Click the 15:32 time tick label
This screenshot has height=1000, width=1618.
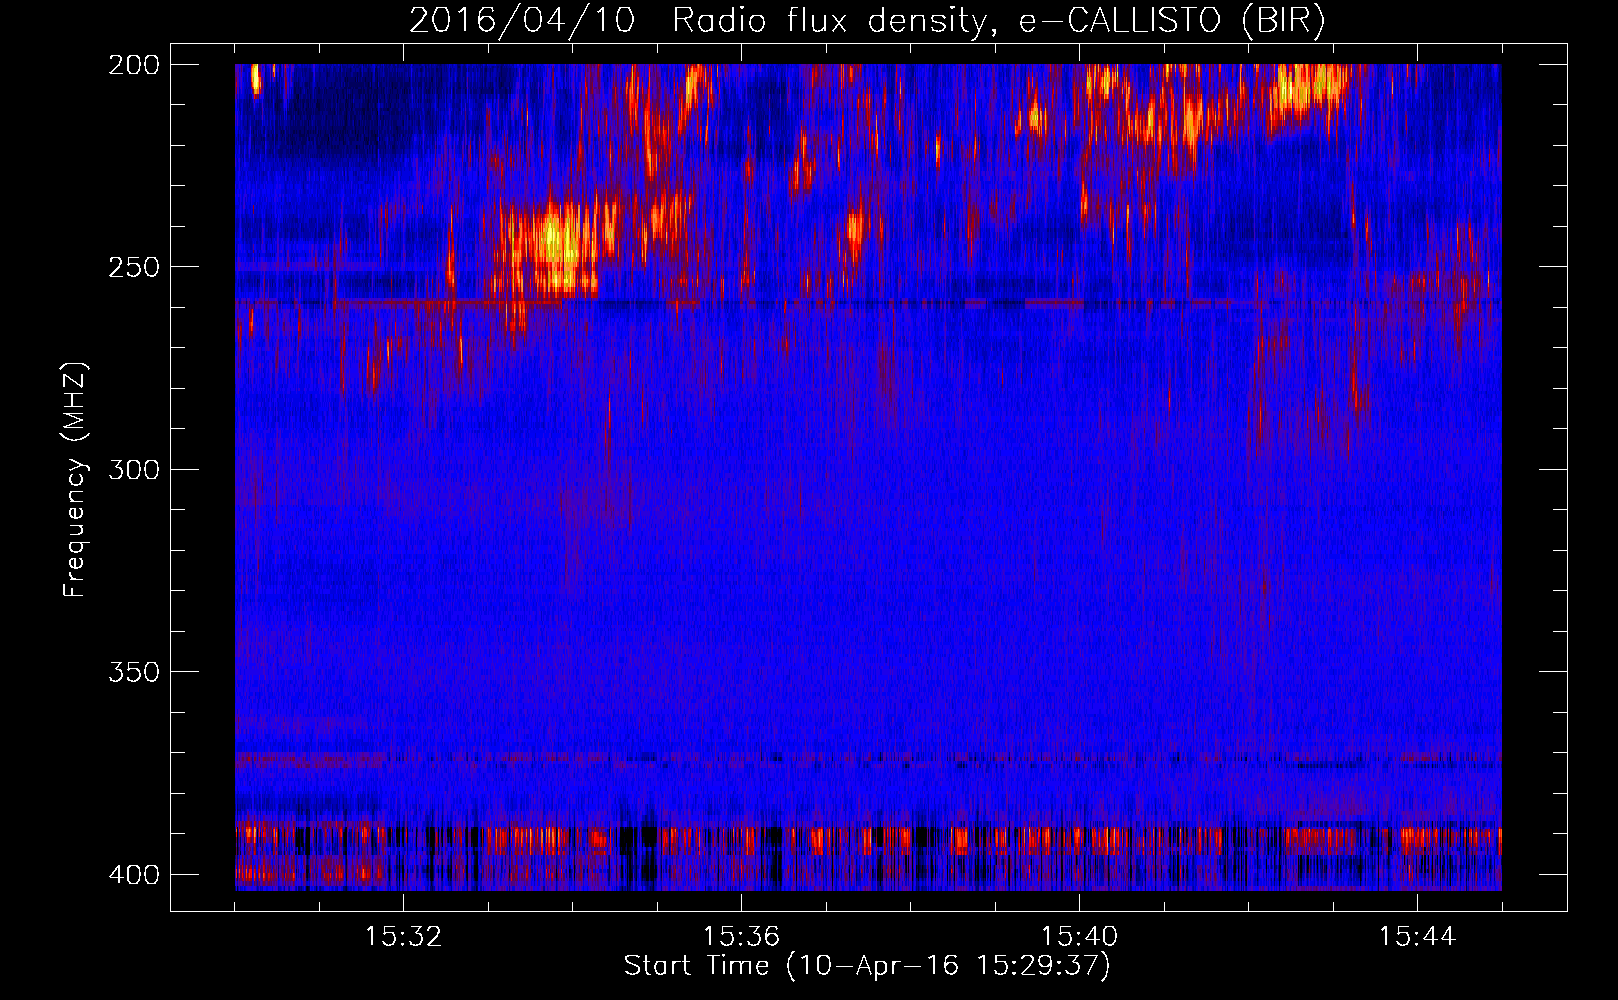[x=403, y=937]
